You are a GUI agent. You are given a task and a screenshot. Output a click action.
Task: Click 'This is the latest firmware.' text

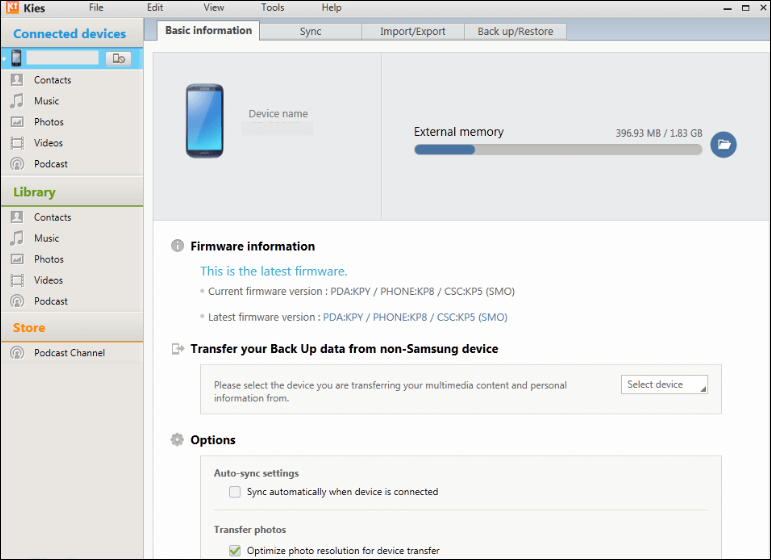(273, 271)
